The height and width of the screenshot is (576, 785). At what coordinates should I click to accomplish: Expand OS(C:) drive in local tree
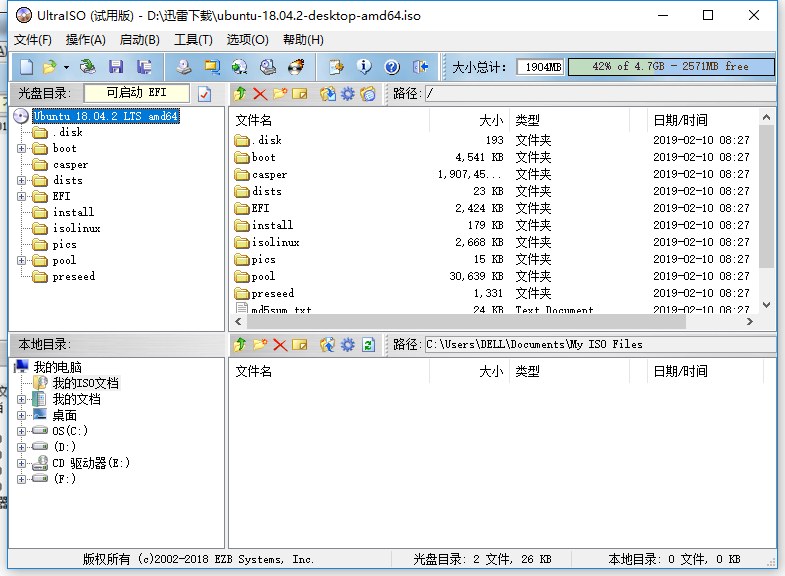22,431
